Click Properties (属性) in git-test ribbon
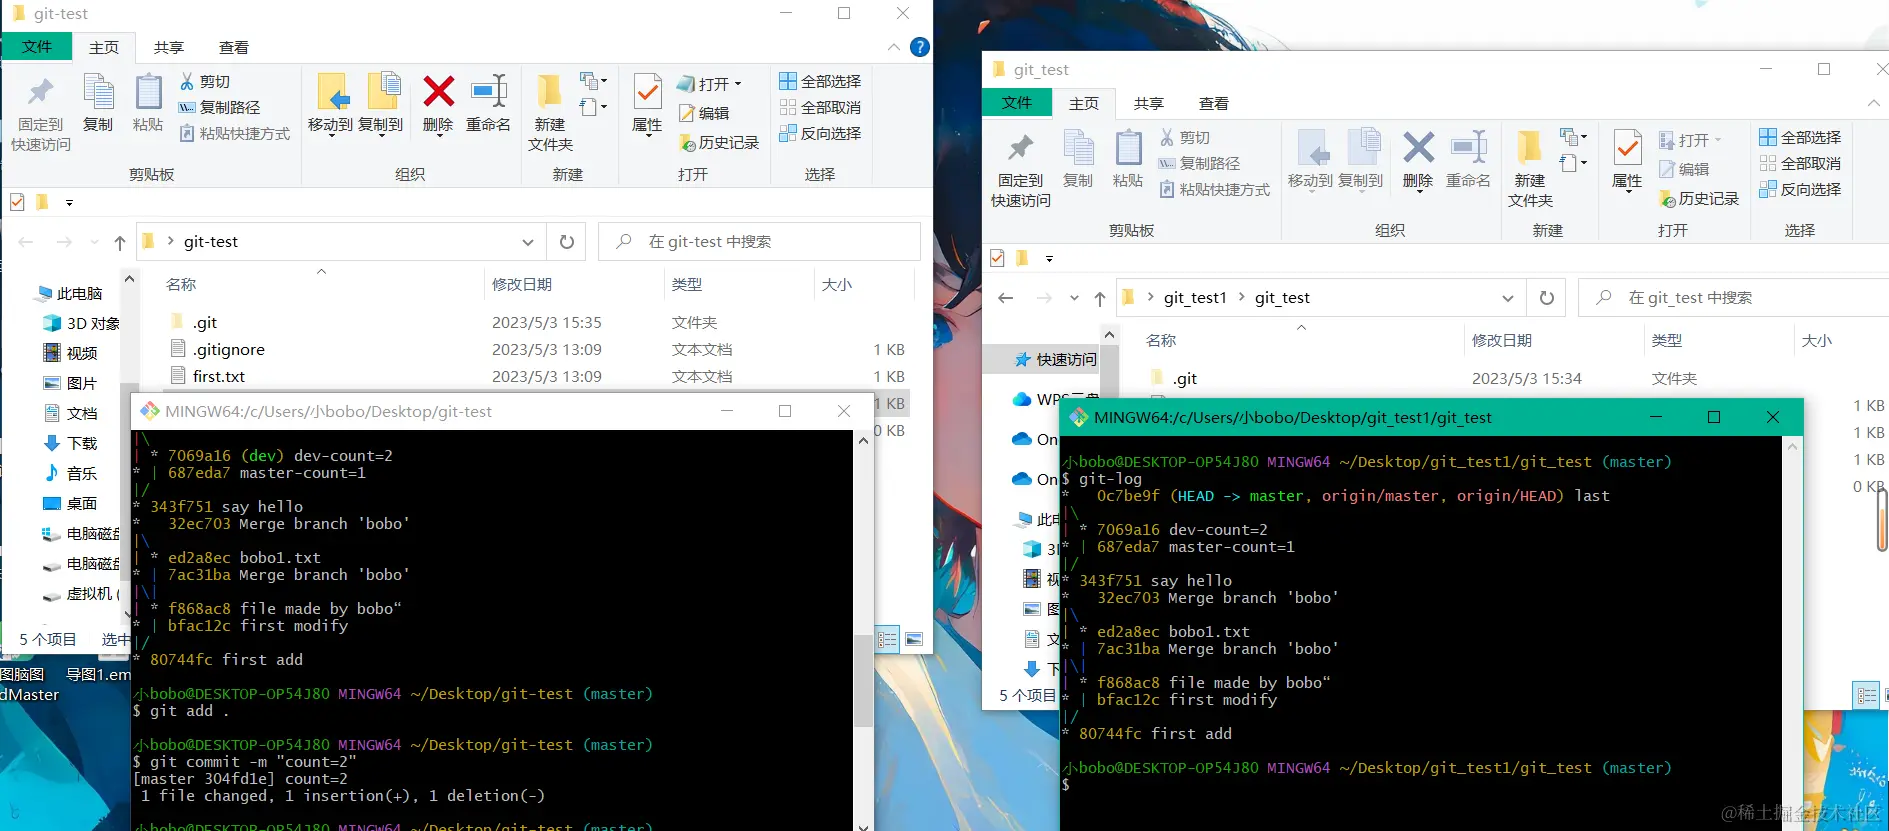Viewport: 1889px width, 831px height. (648, 103)
